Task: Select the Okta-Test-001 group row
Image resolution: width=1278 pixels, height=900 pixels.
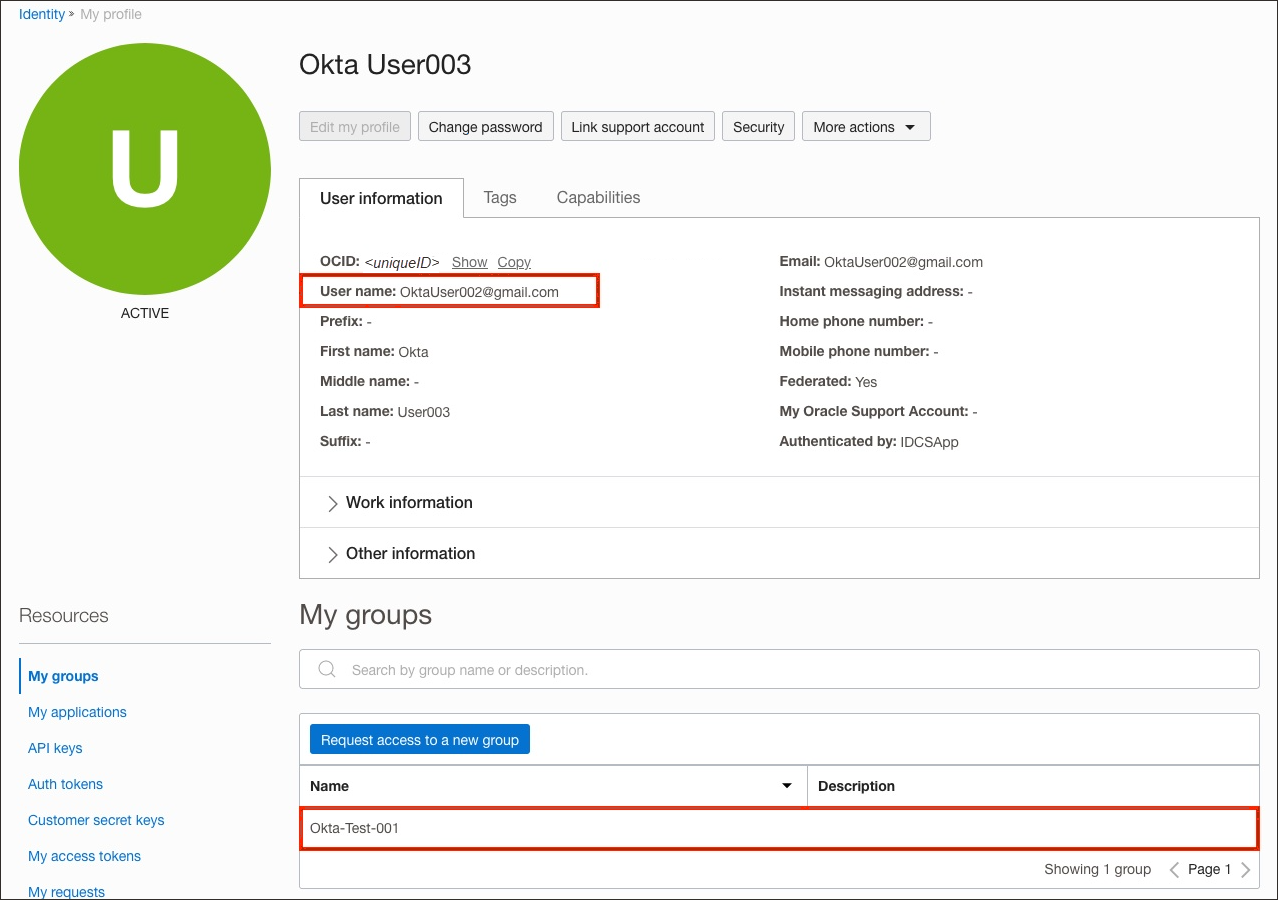Action: pos(779,828)
